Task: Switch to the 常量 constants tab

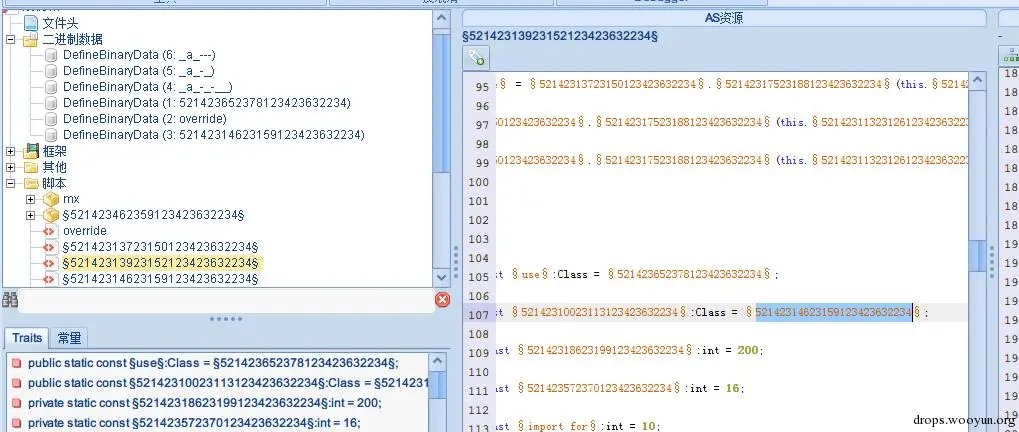Action: tap(69, 338)
